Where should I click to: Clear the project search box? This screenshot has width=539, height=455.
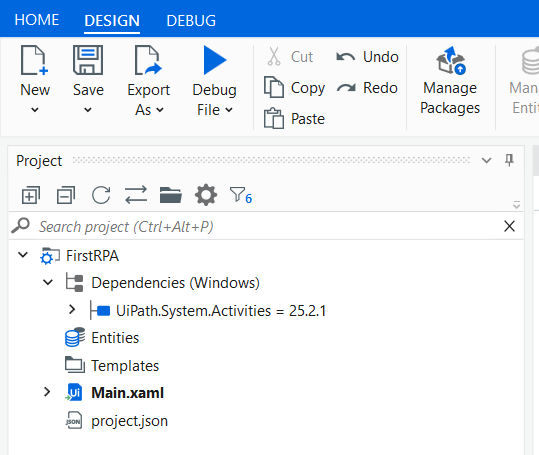[x=509, y=226]
